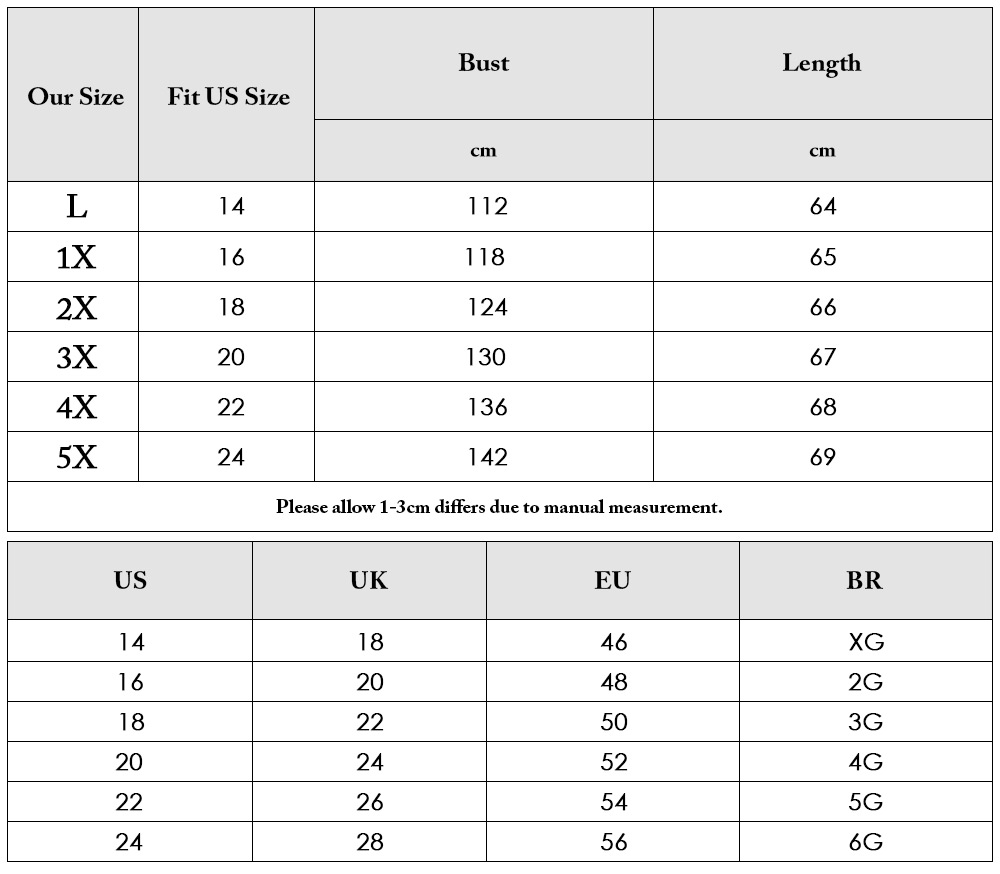Click the UK column header
The width and height of the screenshot is (1000, 874).
pyautogui.click(x=369, y=581)
